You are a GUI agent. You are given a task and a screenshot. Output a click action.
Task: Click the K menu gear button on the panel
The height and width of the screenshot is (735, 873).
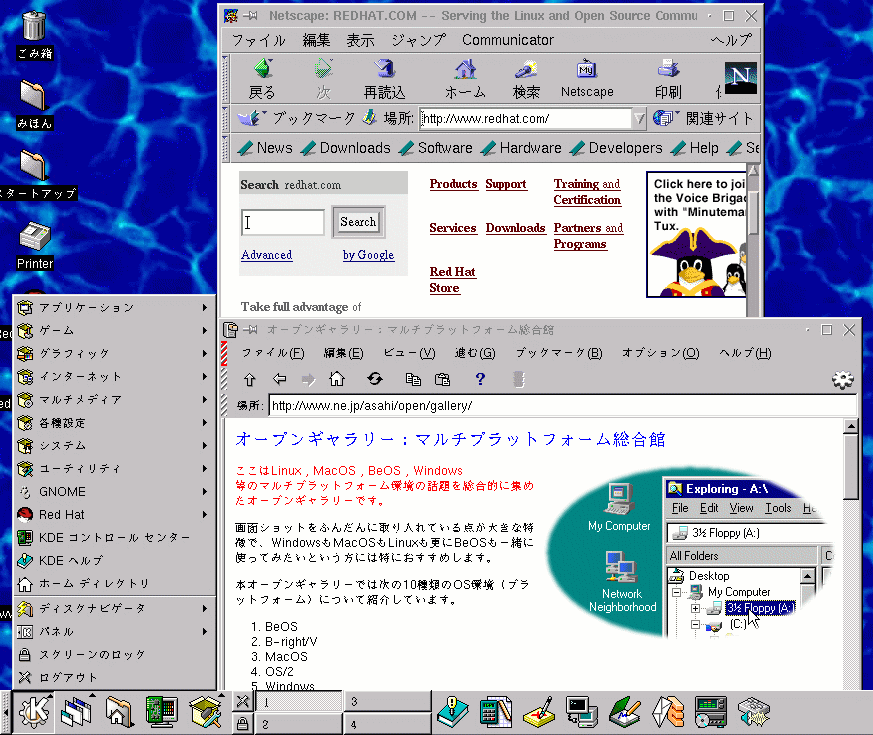coord(34,712)
